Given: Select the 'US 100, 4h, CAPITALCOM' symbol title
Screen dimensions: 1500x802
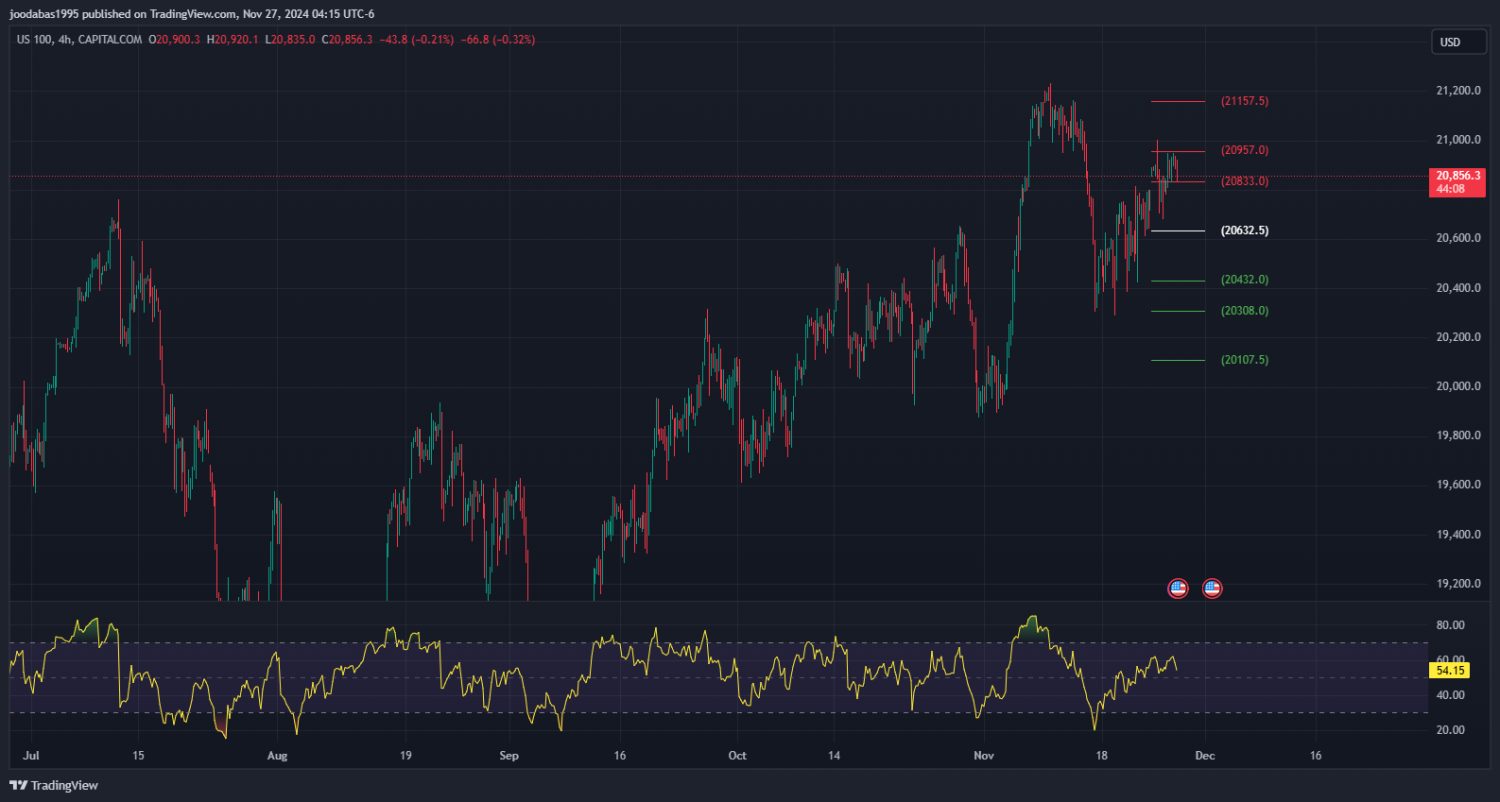Looking at the screenshot, I should 79,40.
